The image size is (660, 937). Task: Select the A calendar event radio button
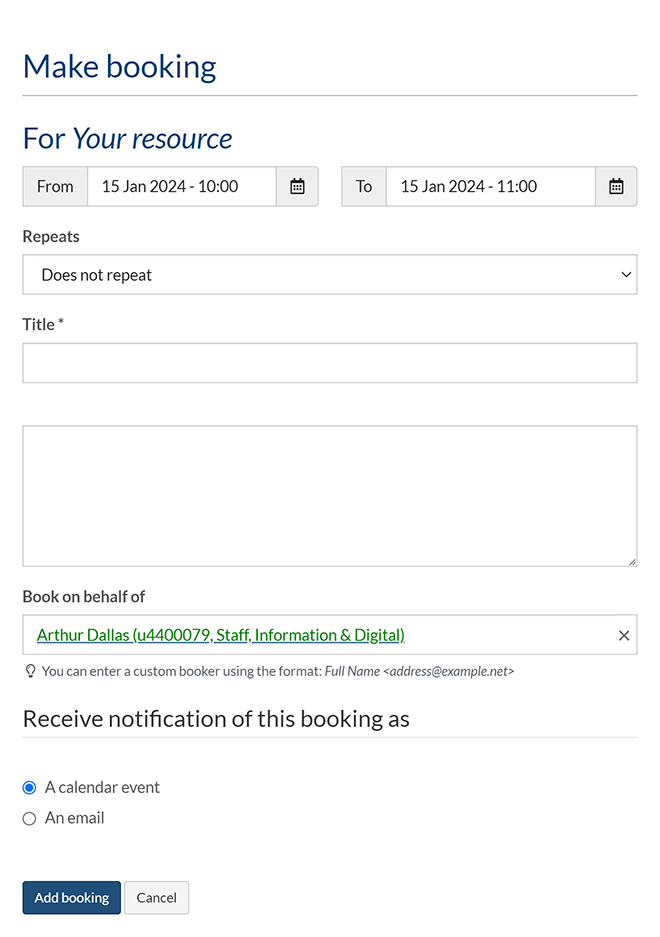(29, 788)
